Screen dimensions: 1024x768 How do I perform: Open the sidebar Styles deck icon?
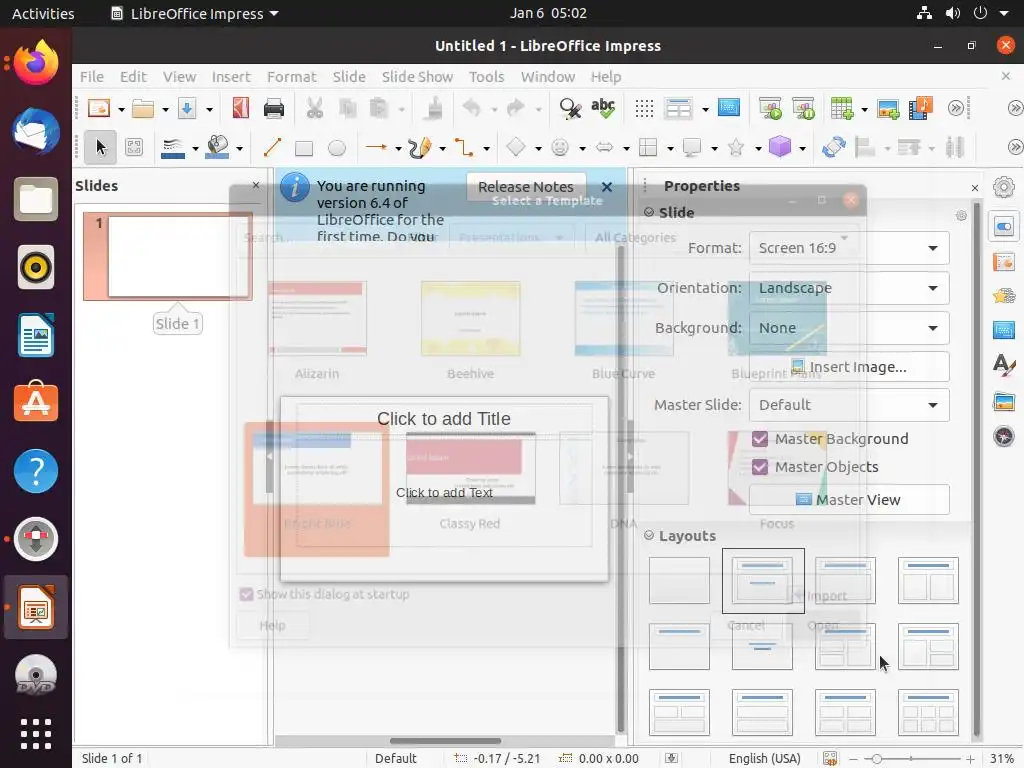tap(1004, 364)
